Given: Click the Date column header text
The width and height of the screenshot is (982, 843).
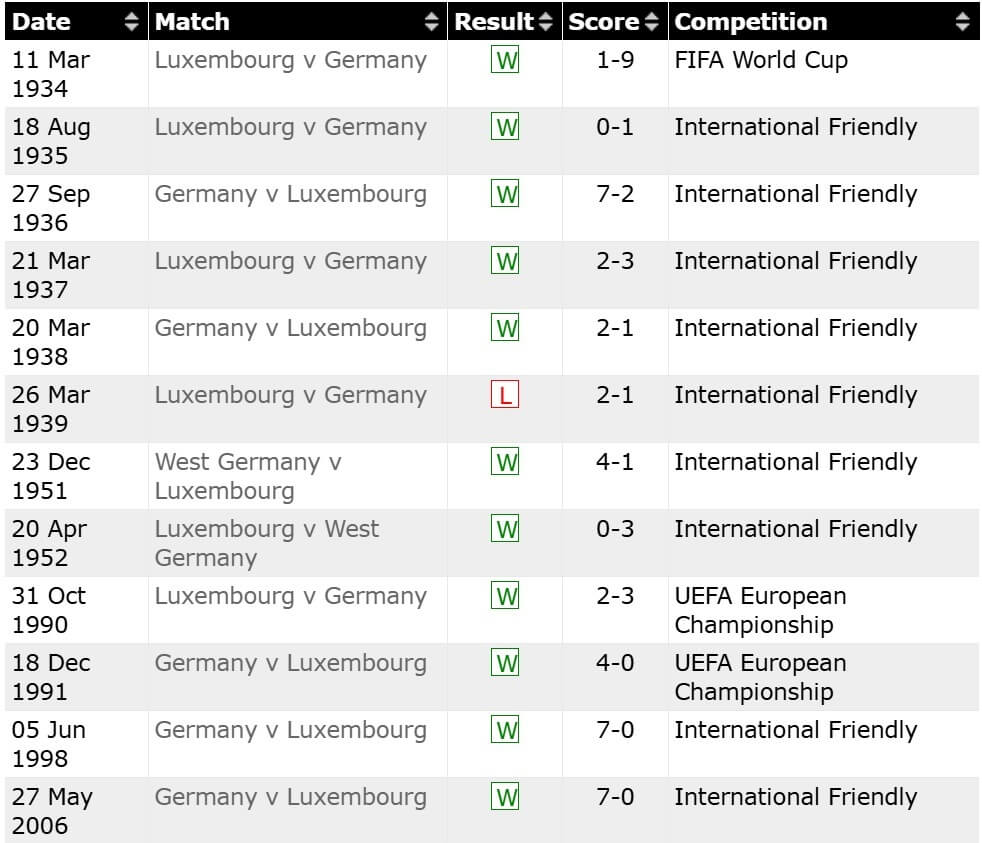Looking at the screenshot, I should coord(42,22).
